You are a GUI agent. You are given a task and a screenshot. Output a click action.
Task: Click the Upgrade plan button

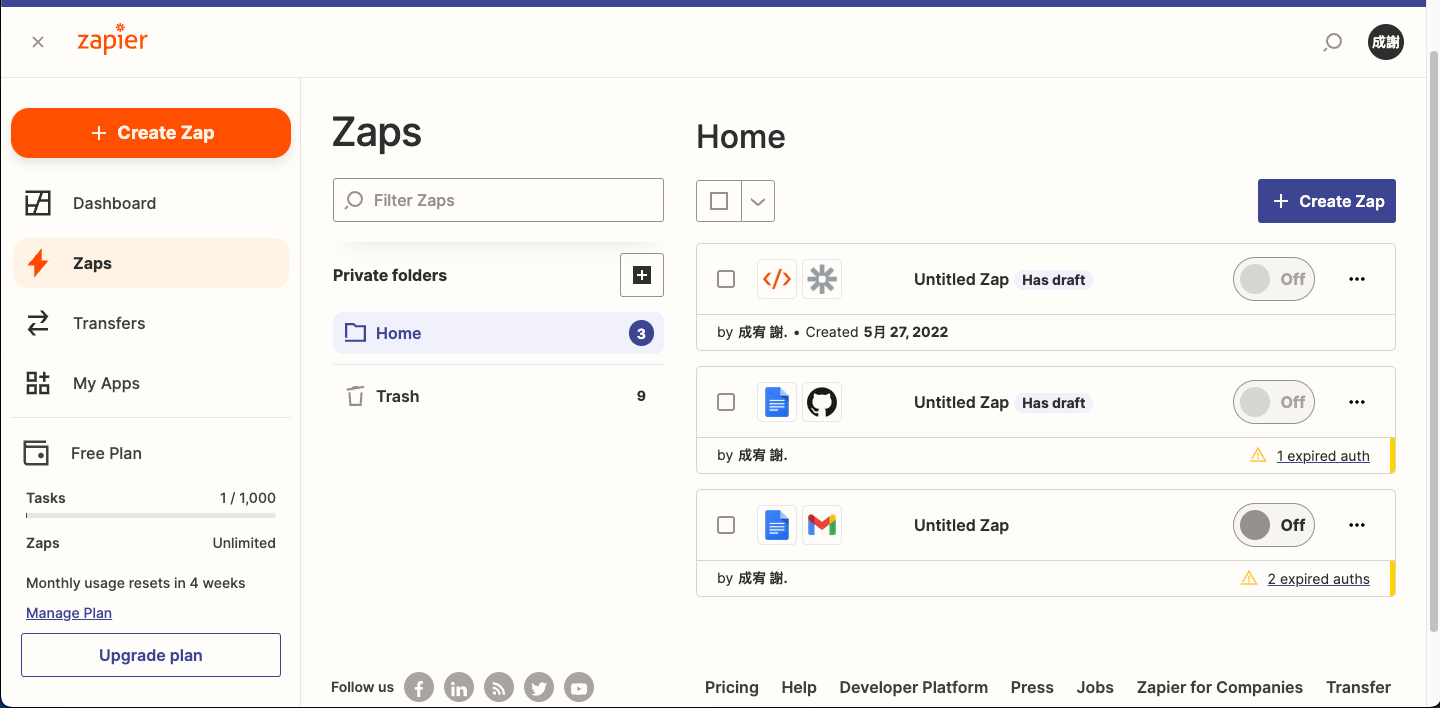pyautogui.click(x=151, y=655)
